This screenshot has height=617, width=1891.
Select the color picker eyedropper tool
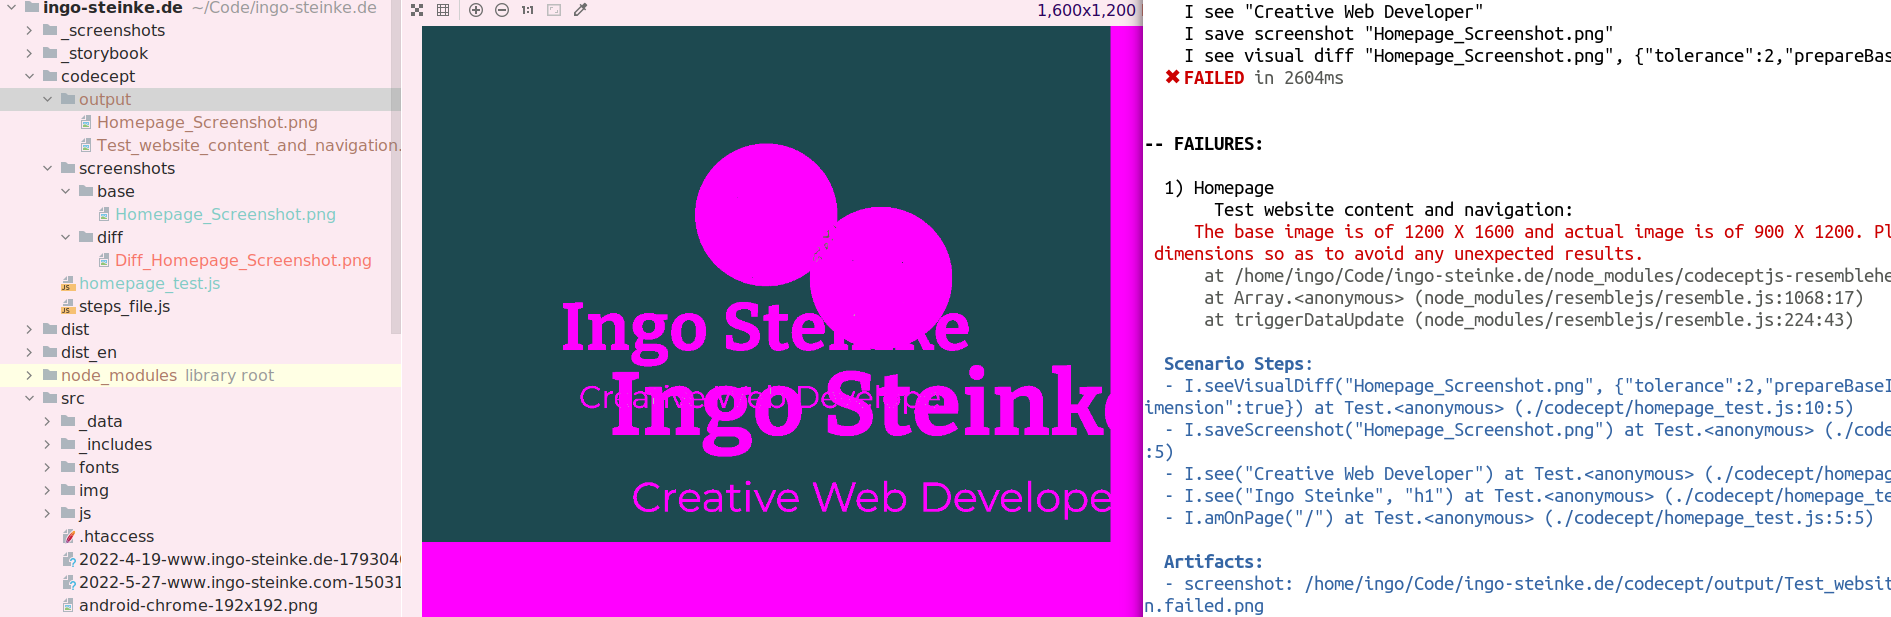point(580,10)
